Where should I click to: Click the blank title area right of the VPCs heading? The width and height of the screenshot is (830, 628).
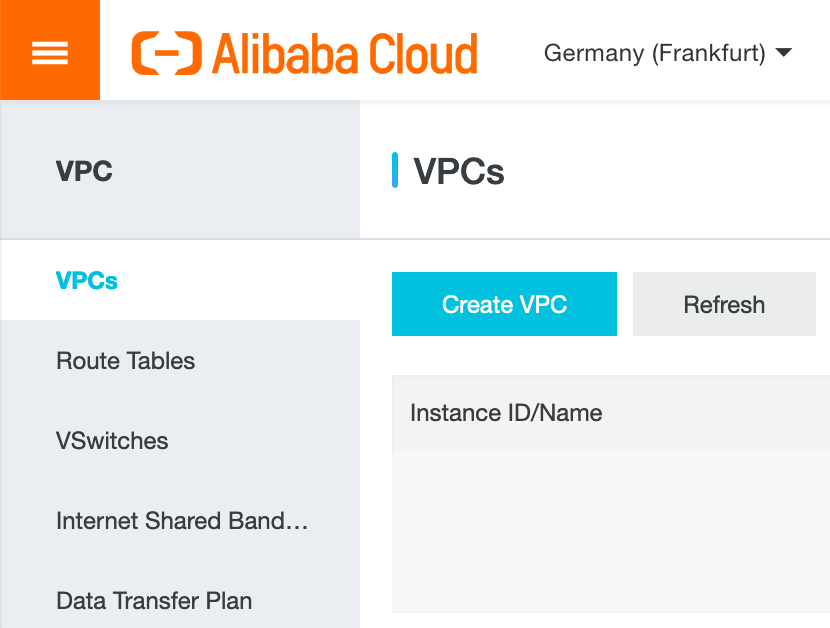point(667,171)
